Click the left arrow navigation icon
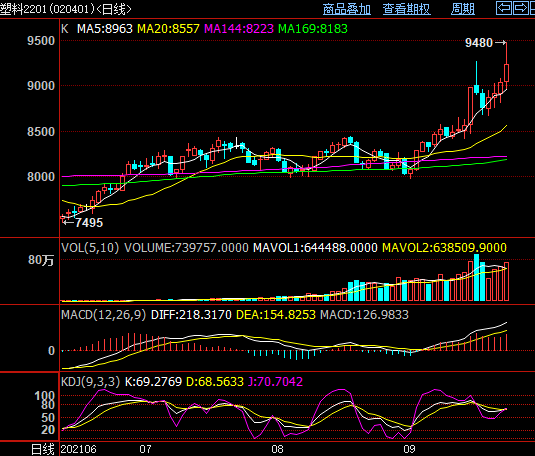 [504, 8]
